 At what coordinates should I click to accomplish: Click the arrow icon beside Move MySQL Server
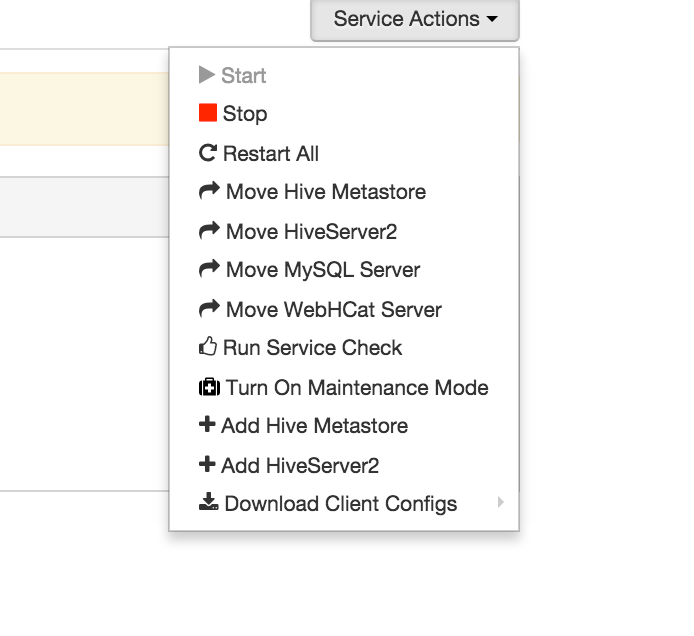(209, 269)
